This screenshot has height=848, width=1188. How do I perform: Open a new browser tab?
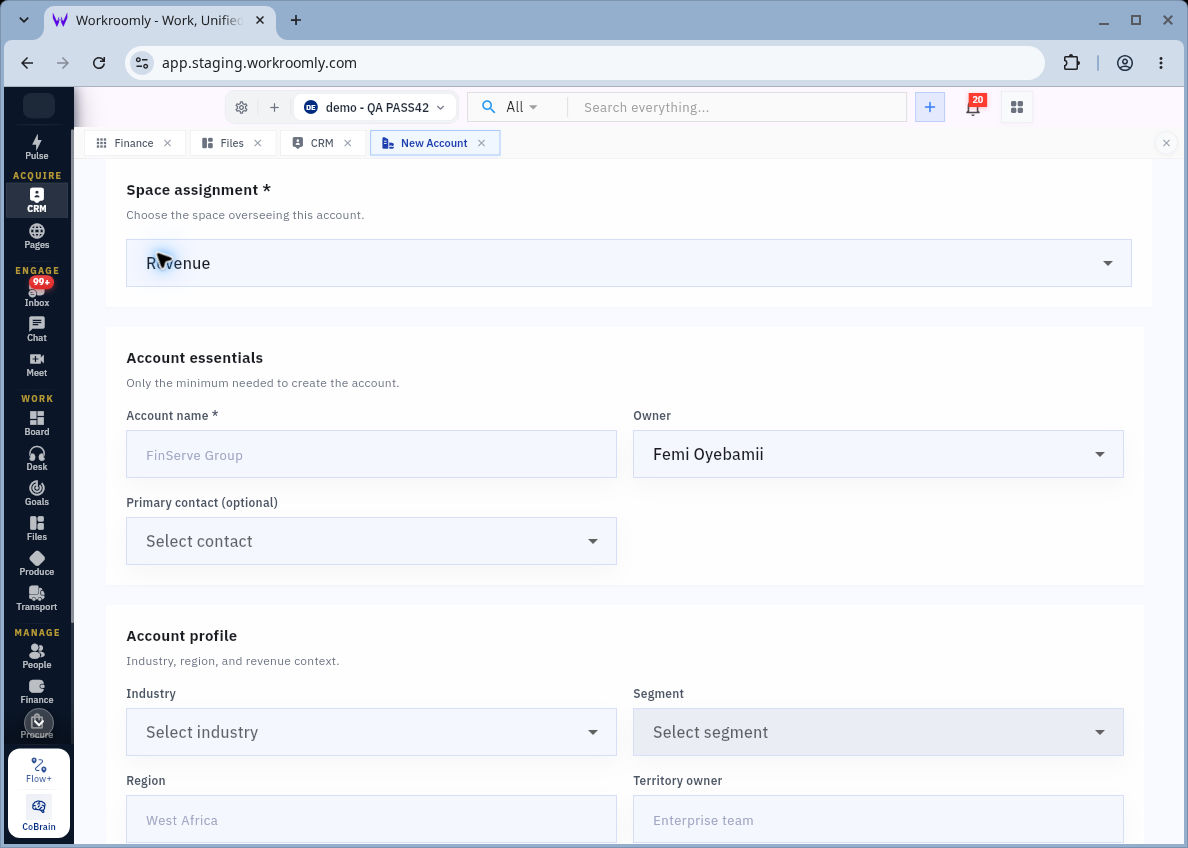pyautogui.click(x=296, y=20)
